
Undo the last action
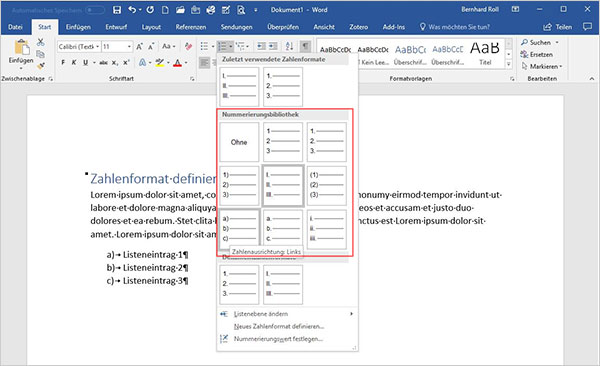coord(132,10)
